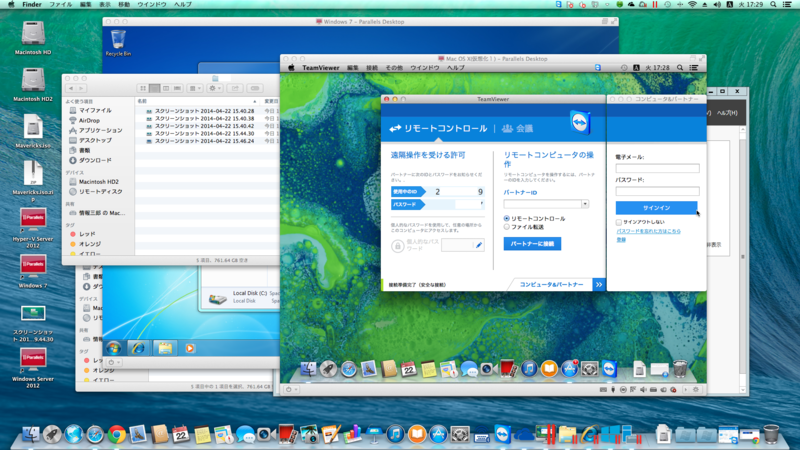Switch to the 会議 tab
Viewport: 800px width, 450px height.
pos(517,129)
